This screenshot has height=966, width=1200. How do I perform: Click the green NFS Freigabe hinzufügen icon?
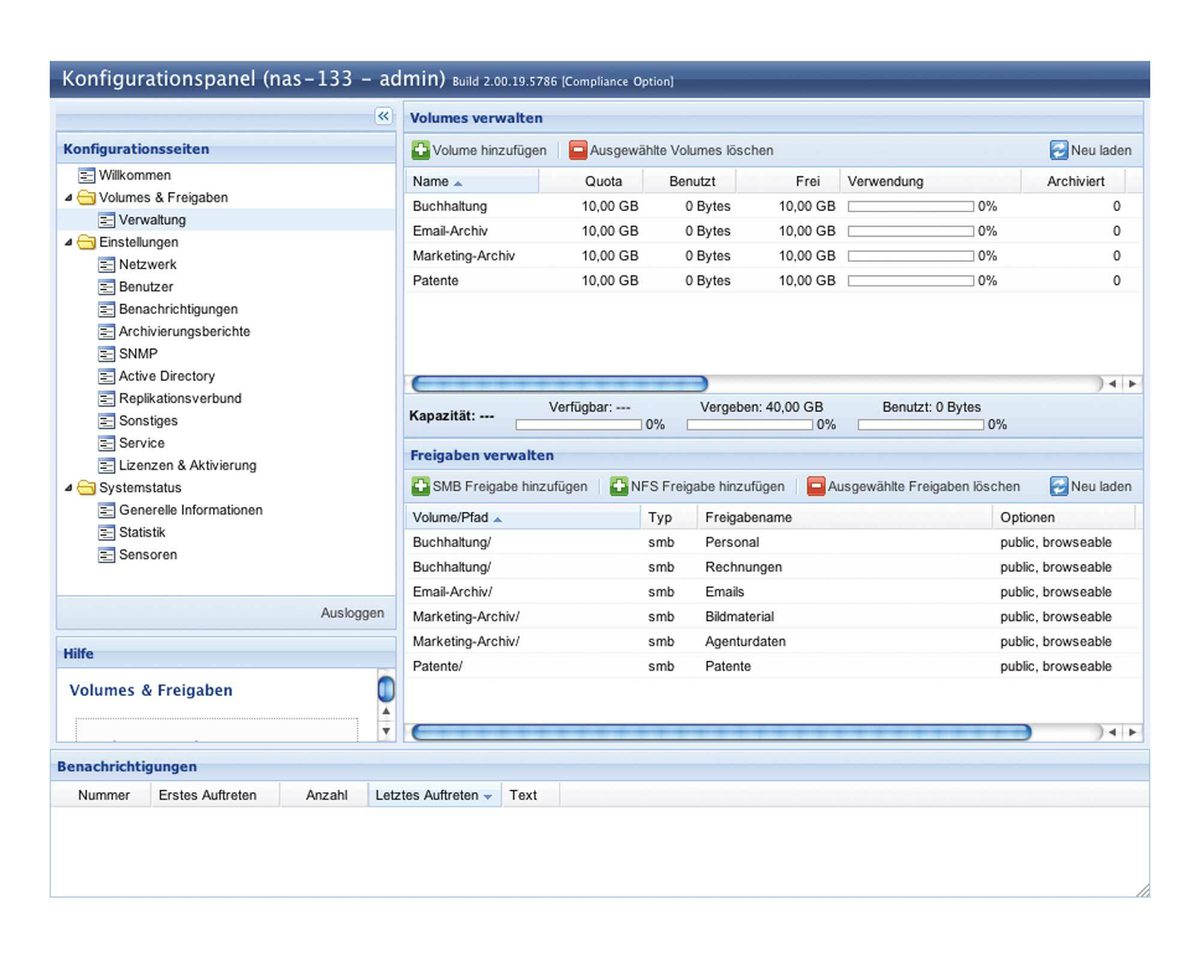tap(619, 487)
